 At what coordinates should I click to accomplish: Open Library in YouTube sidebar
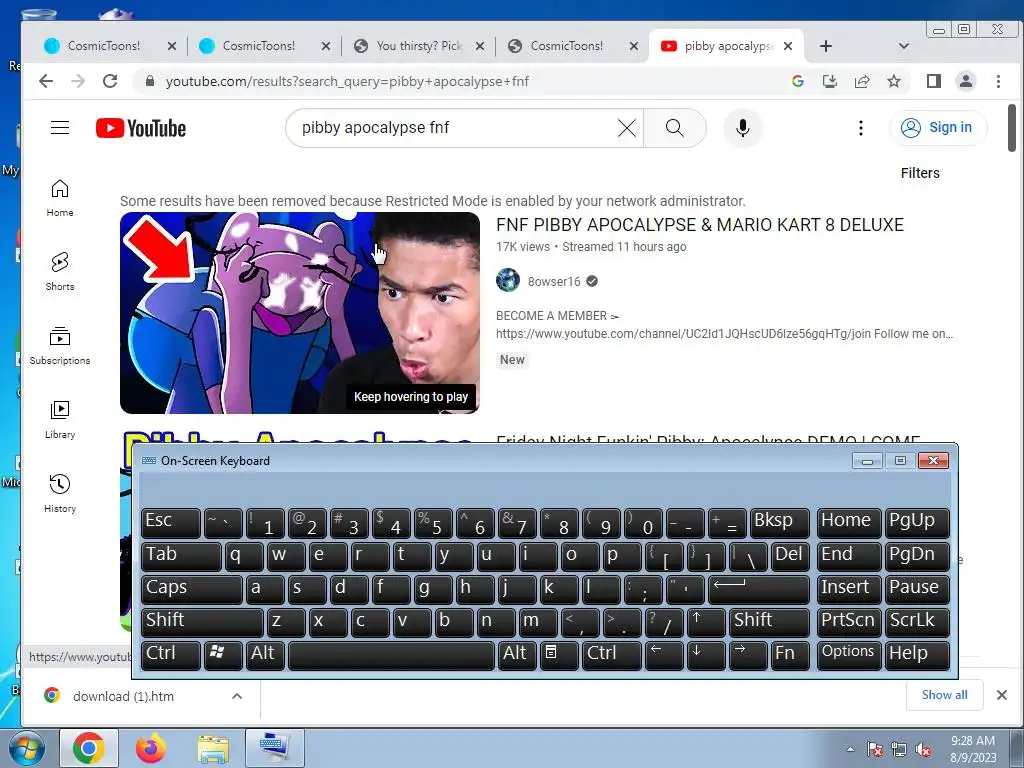pos(60,419)
